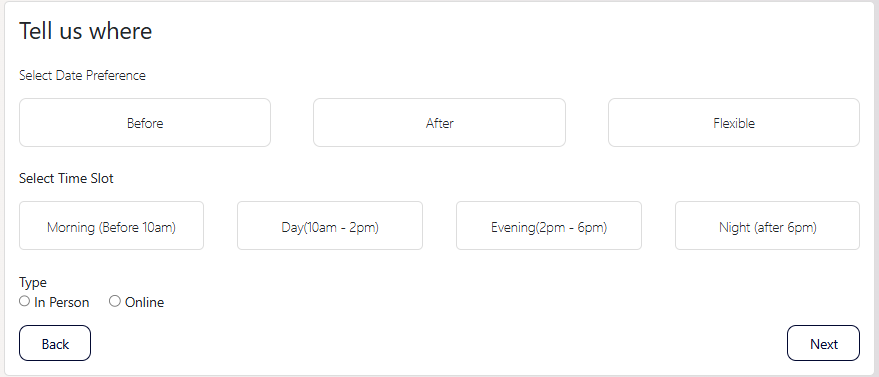Pick the Flexible date preference
The image size is (879, 377).
pyautogui.click(x=734, y=123)
